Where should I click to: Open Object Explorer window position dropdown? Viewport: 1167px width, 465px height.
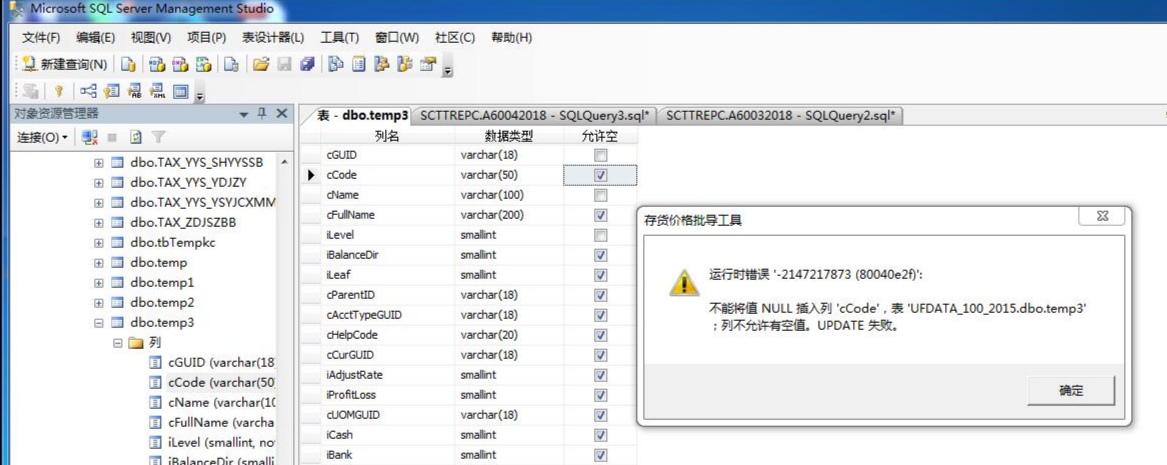tap(243, 115)
